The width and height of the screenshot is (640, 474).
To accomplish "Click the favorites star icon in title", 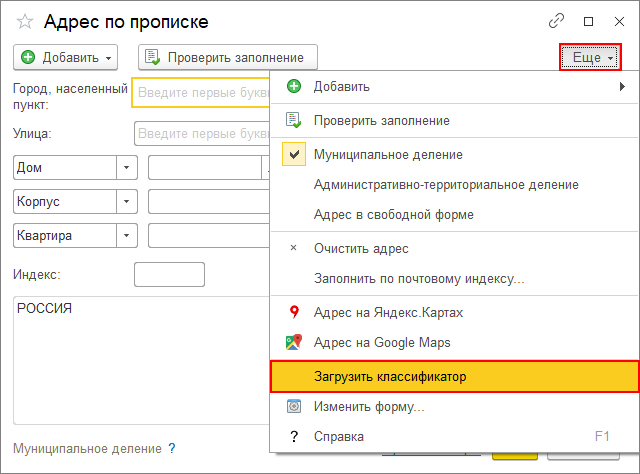I will click(25, 21).
